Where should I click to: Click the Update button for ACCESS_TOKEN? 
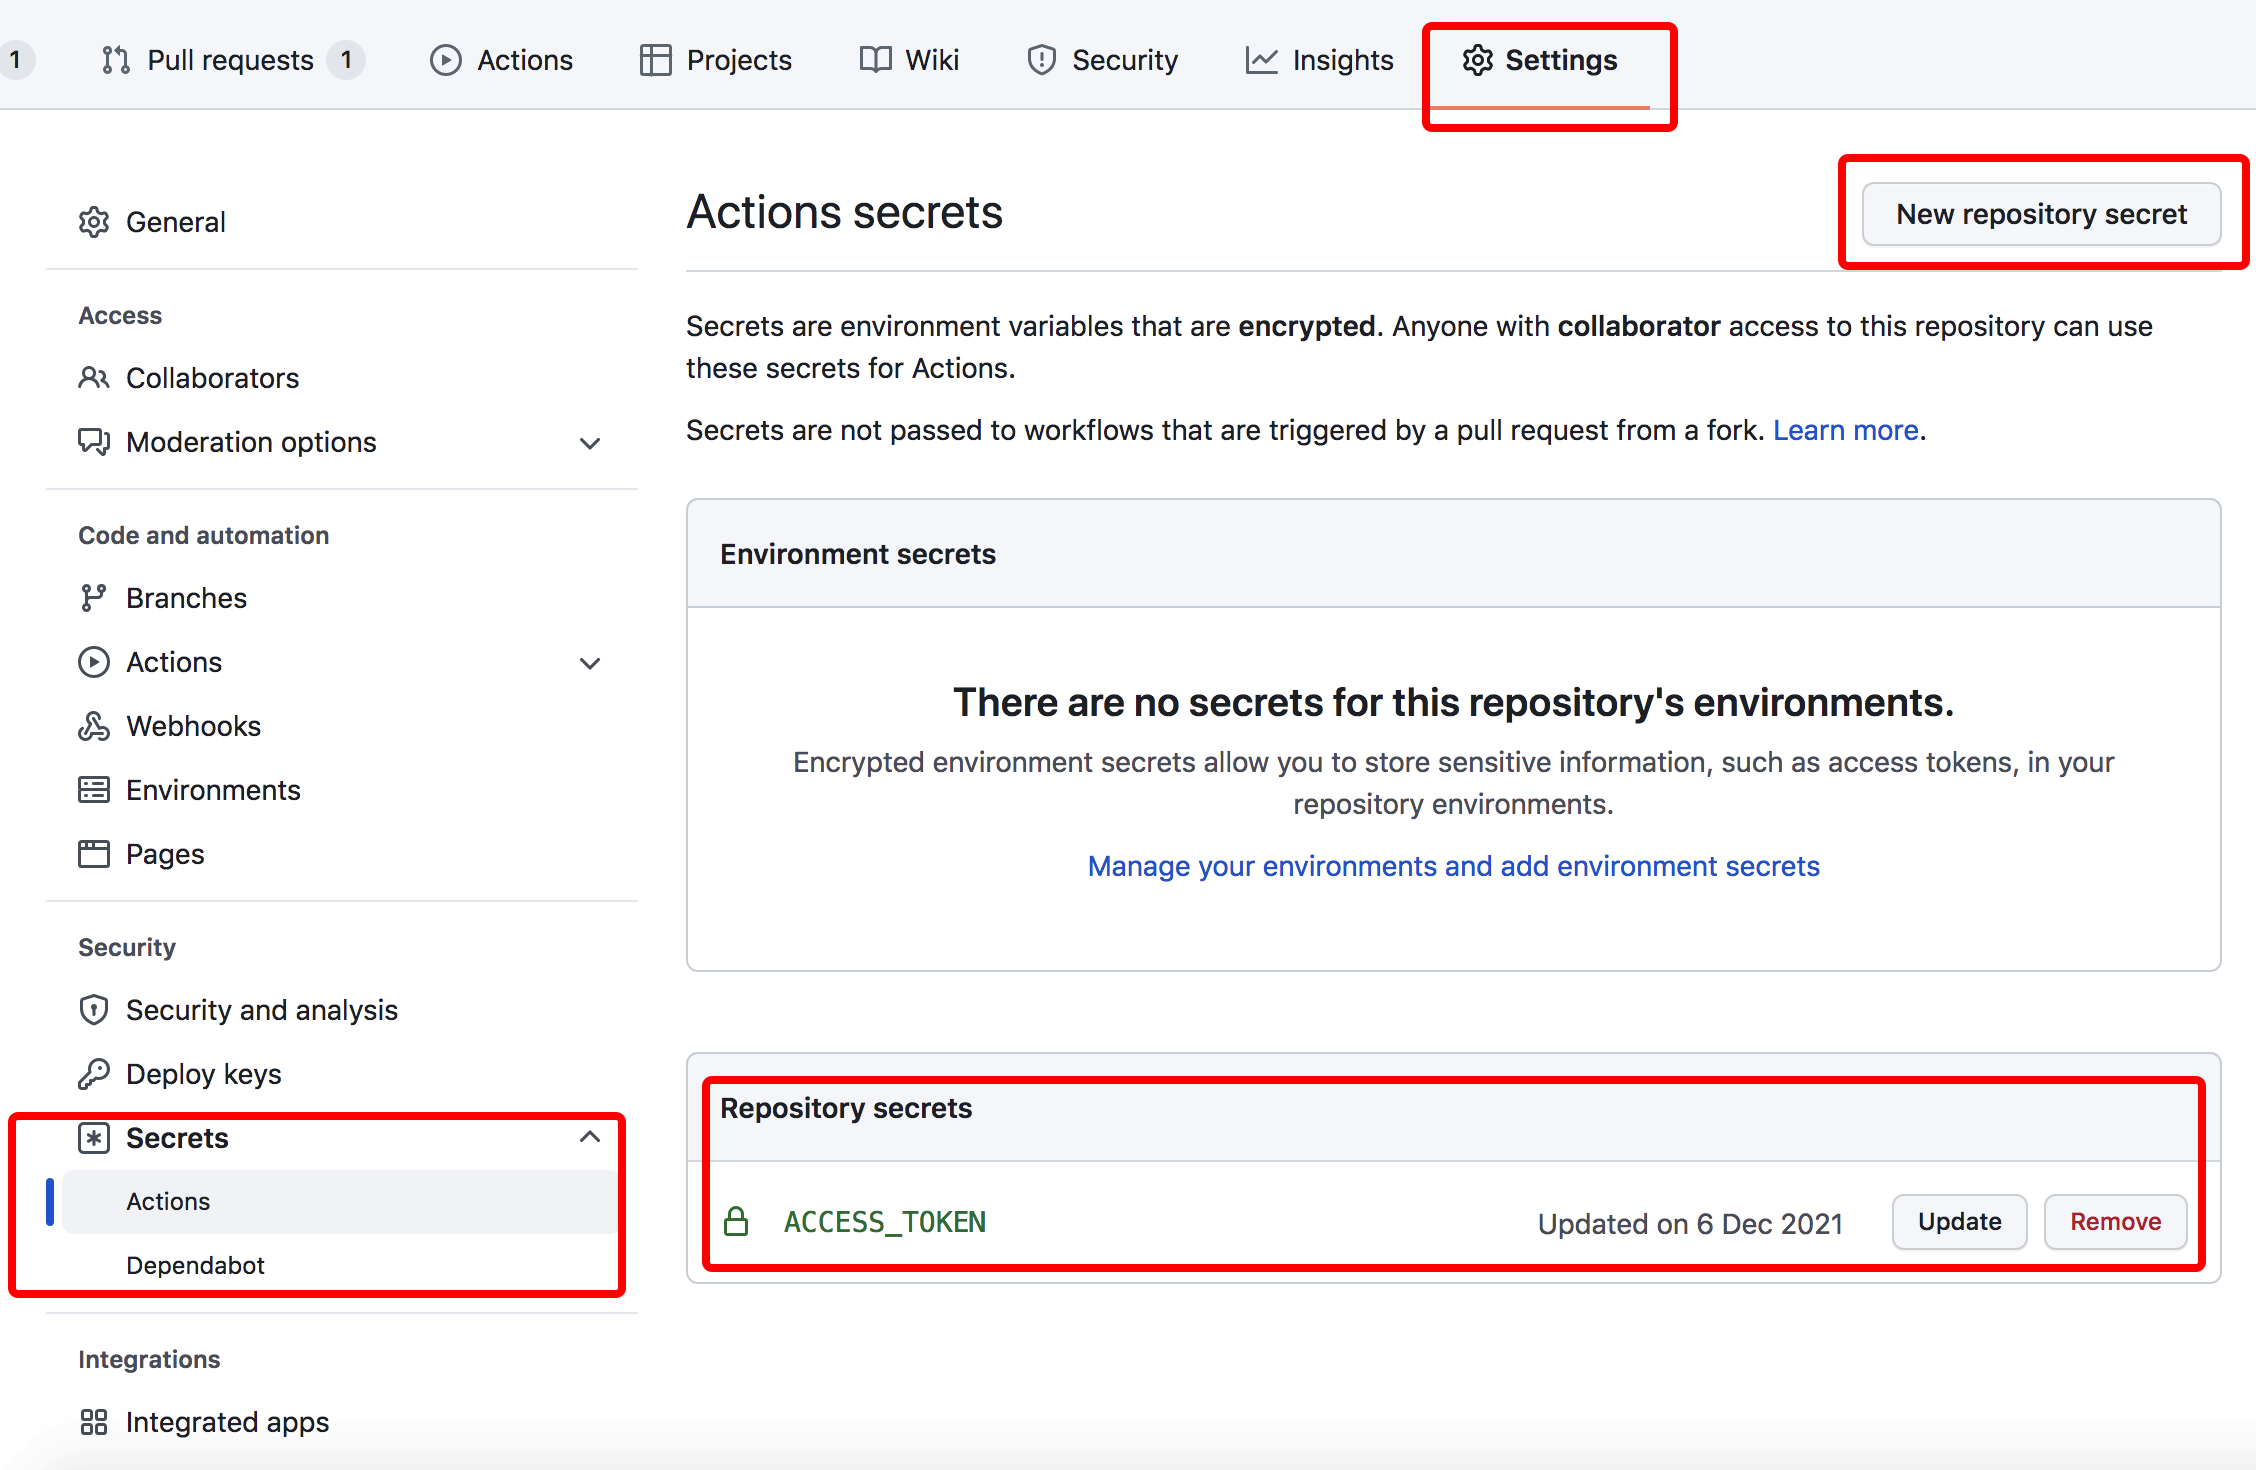[x=1960, y=1220]
